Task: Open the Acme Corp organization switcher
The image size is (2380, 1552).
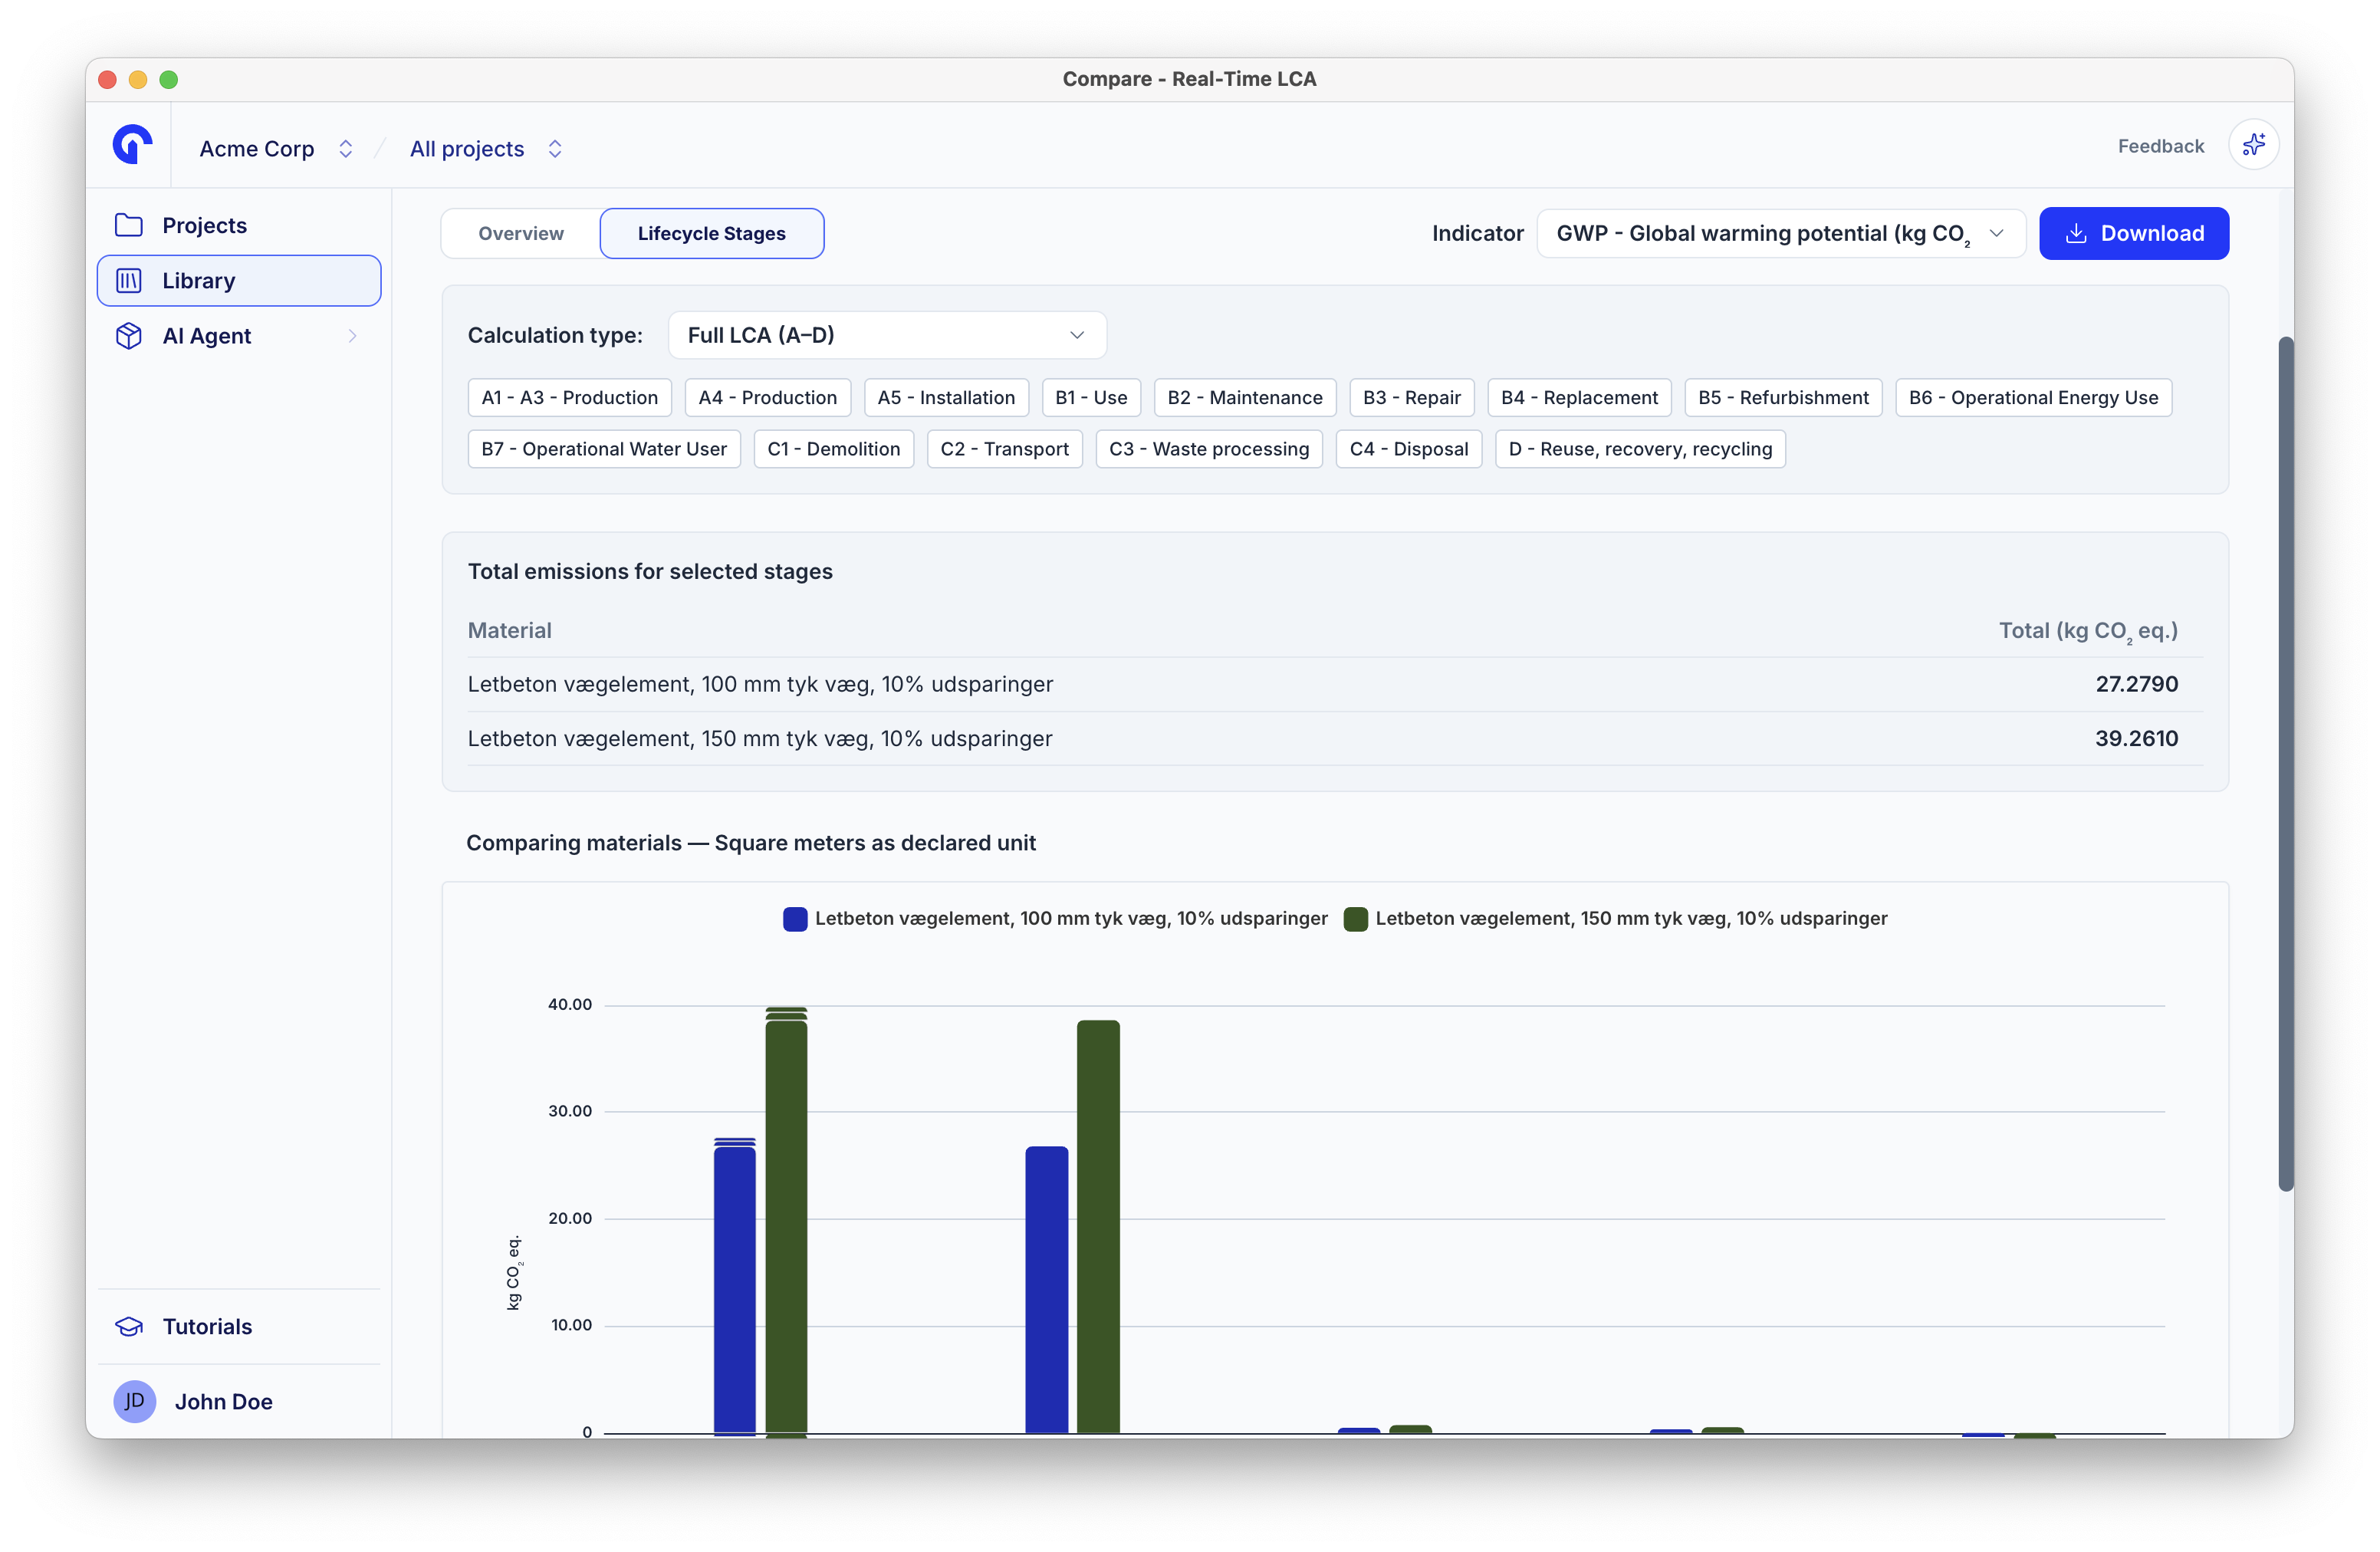Action: (276, 148)
